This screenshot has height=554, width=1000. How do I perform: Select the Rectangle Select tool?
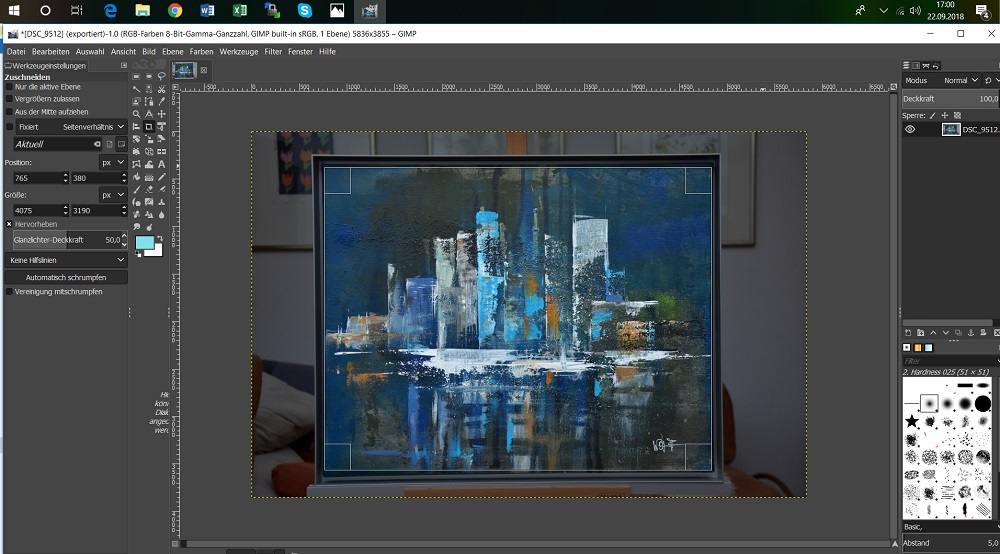click(137, 76)
